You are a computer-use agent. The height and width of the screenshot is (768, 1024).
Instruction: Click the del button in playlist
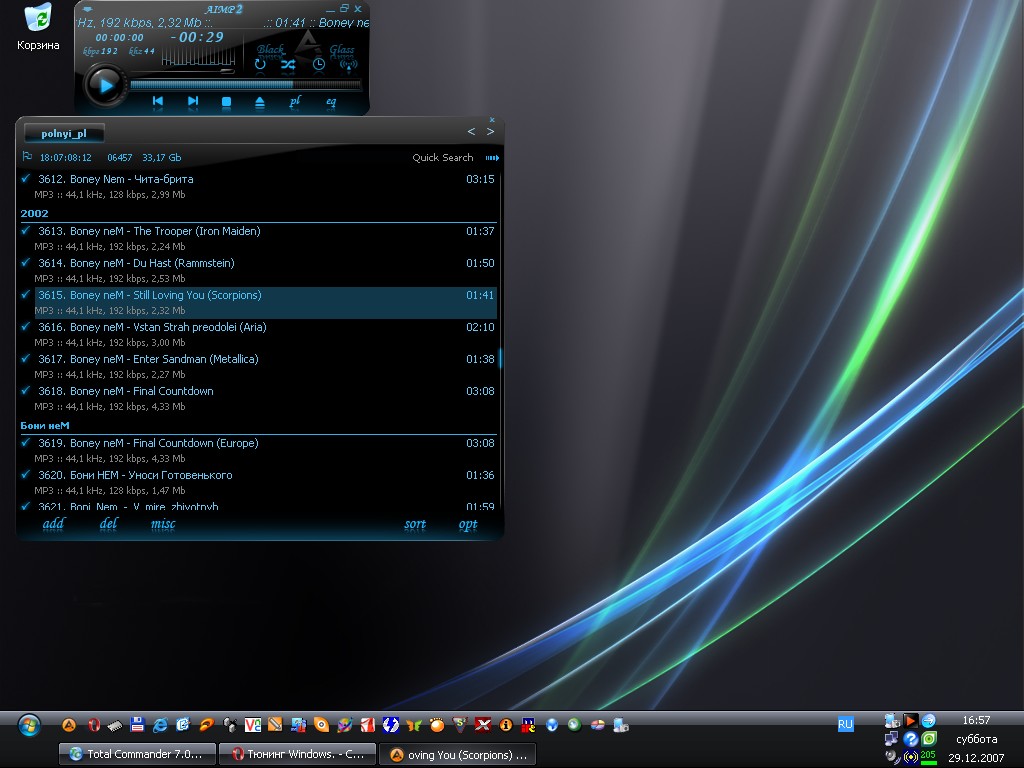point(109,524)
